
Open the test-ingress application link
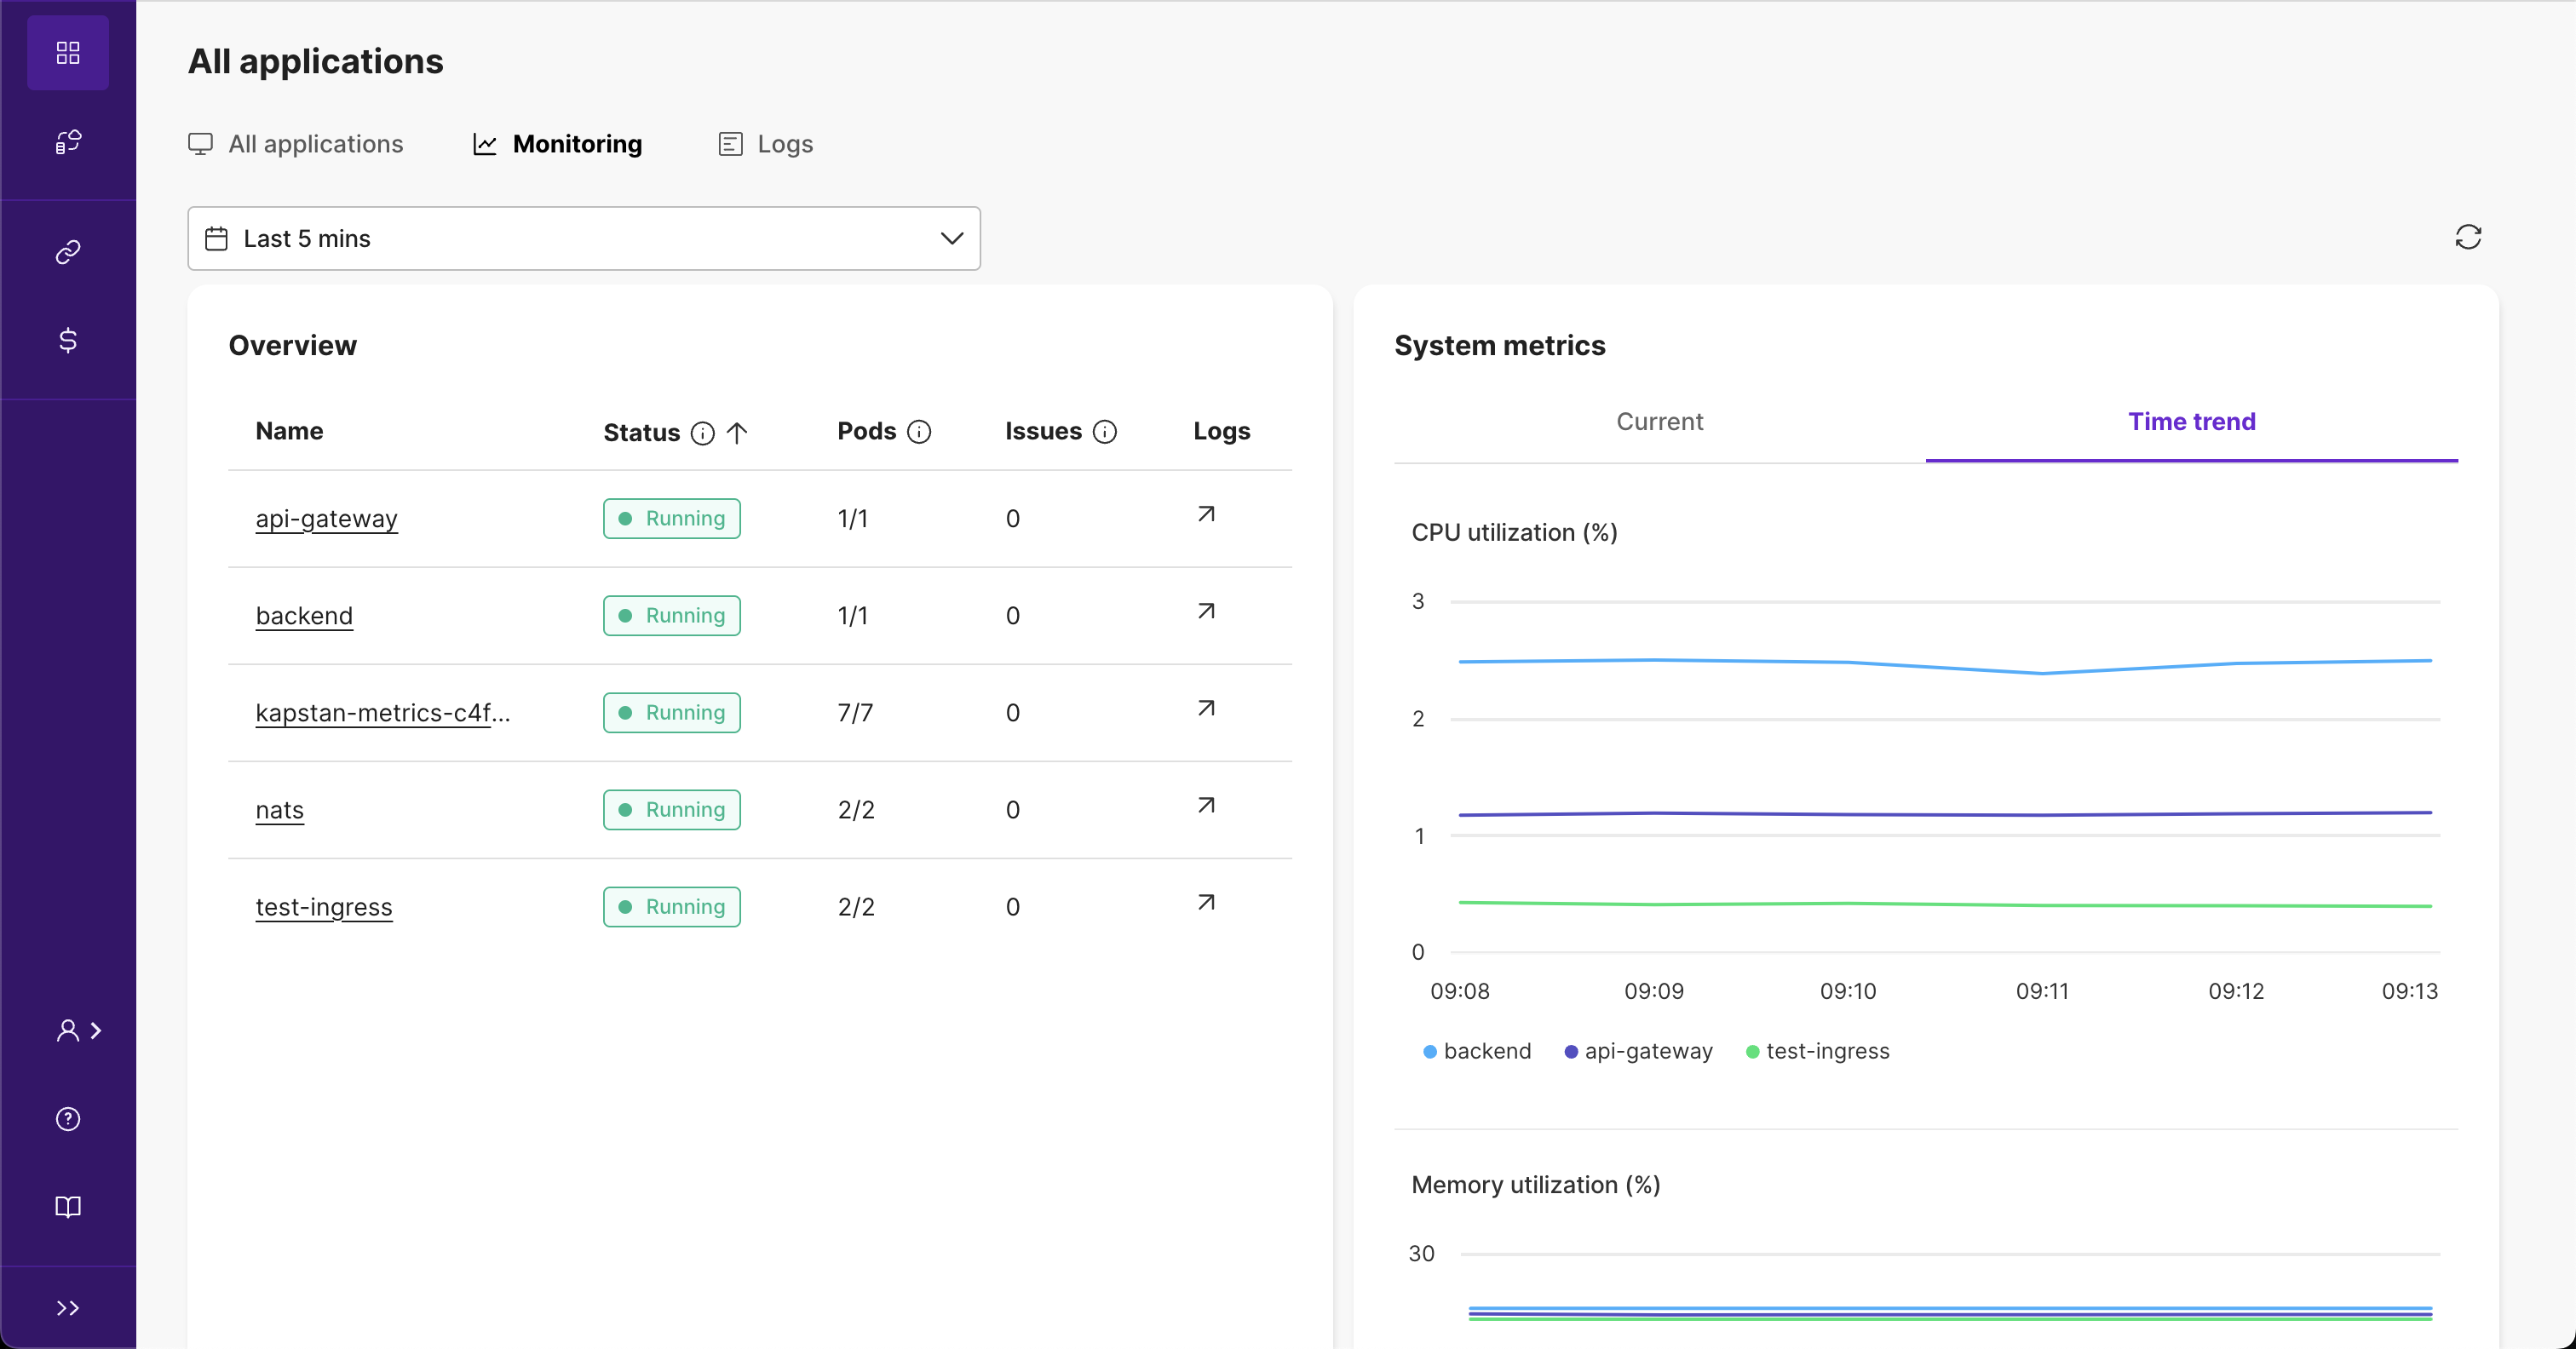(324, 906)
